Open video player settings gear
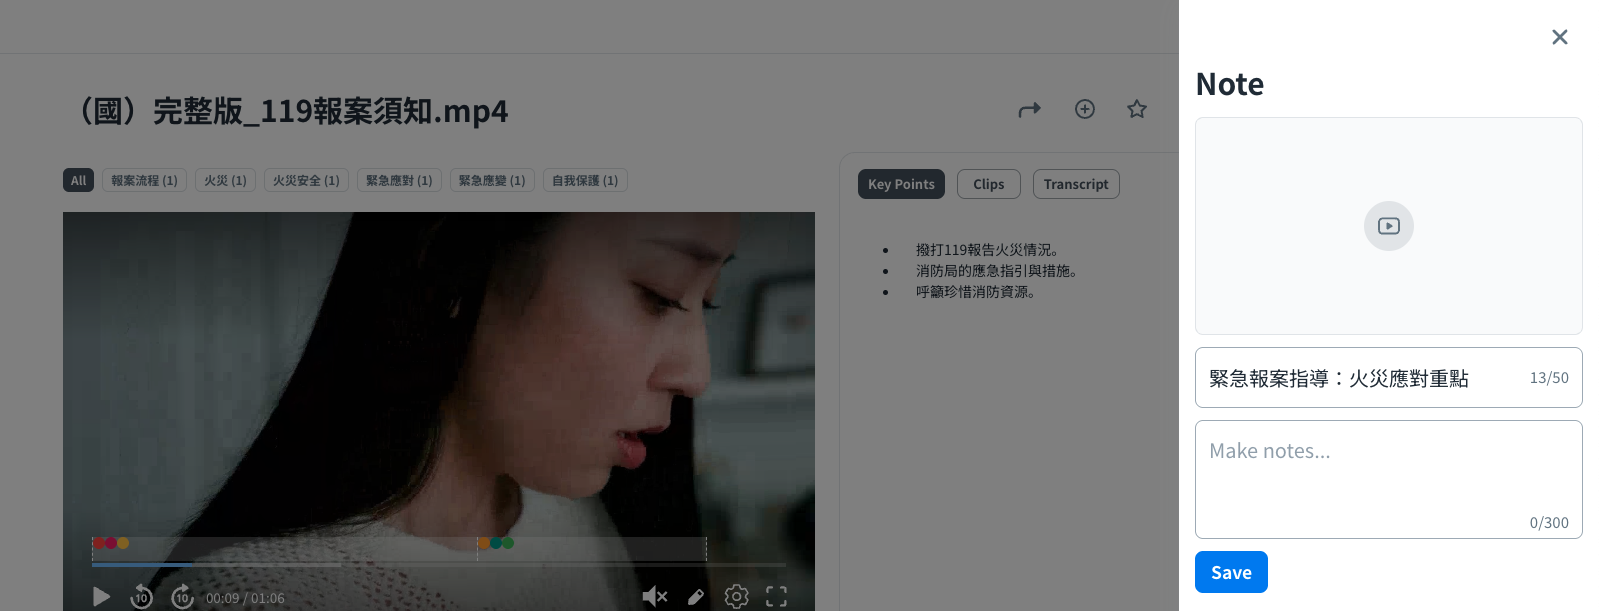This screenshot has height=611, width=1599. coord(736,597)
